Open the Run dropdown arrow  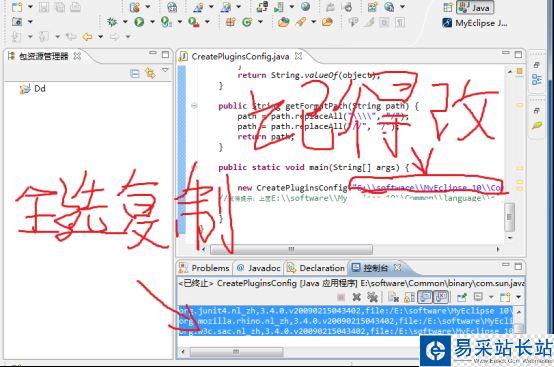coord(152,22)
